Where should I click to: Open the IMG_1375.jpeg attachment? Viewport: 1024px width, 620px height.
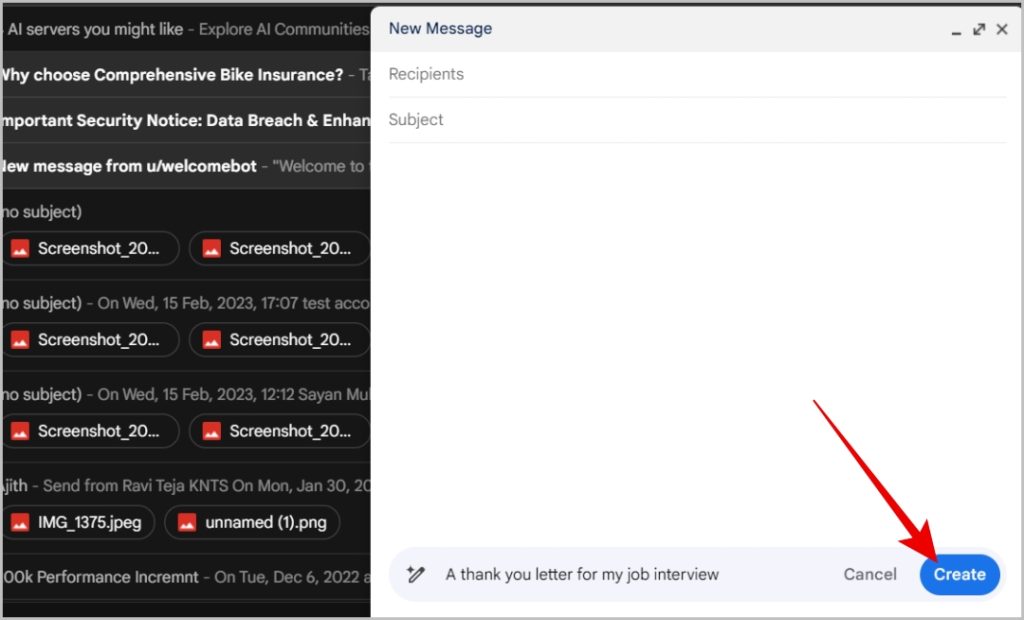(77, 523)
